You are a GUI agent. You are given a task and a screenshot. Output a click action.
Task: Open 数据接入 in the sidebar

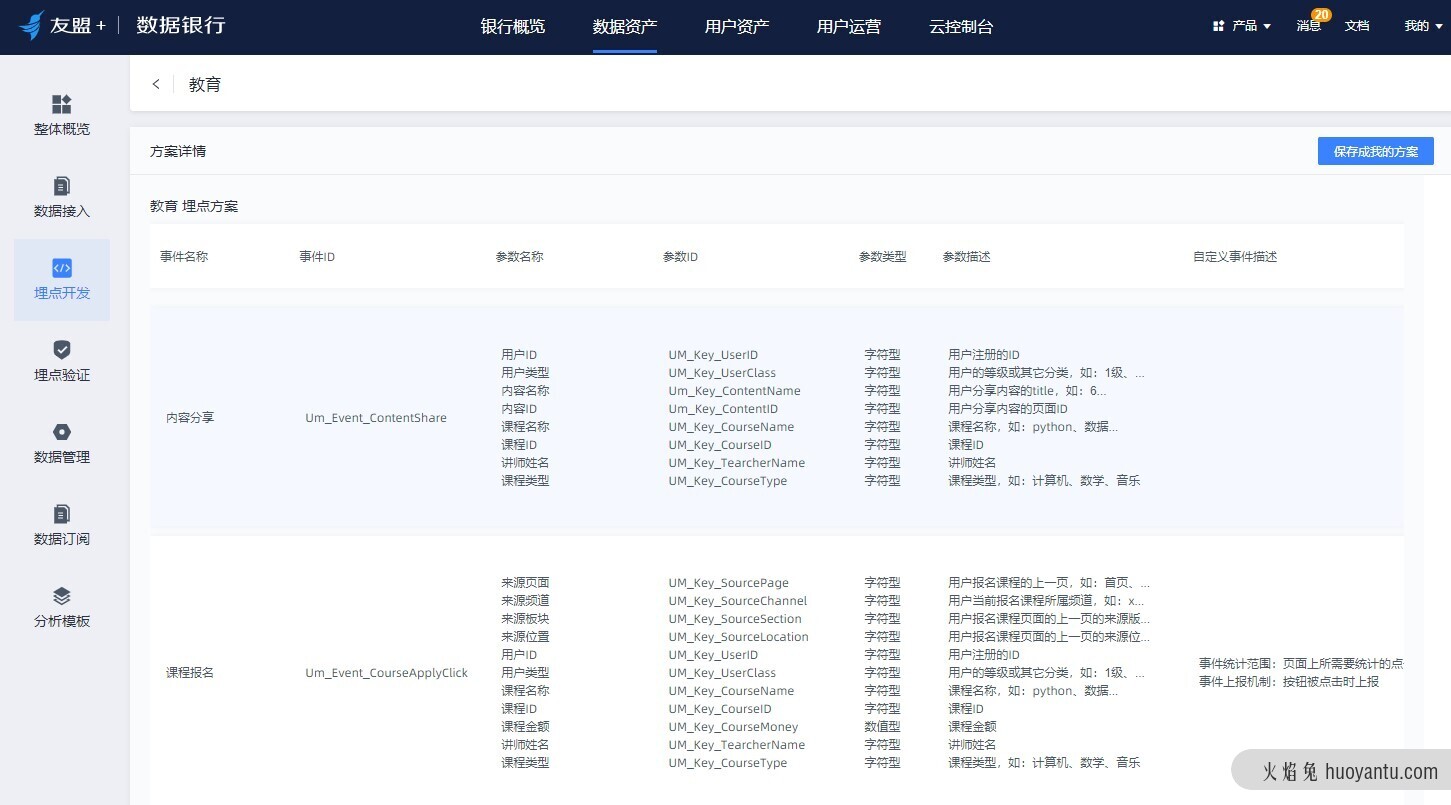point(62,198)
